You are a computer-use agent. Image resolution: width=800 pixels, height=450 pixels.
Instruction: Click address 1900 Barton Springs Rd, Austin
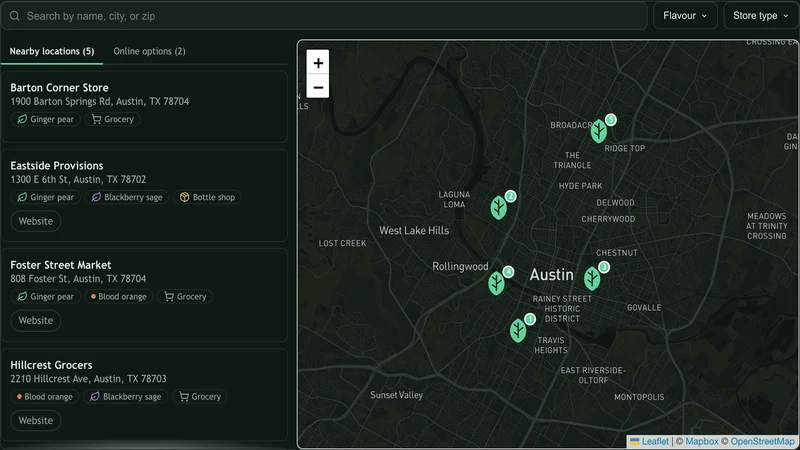point(99,102)
